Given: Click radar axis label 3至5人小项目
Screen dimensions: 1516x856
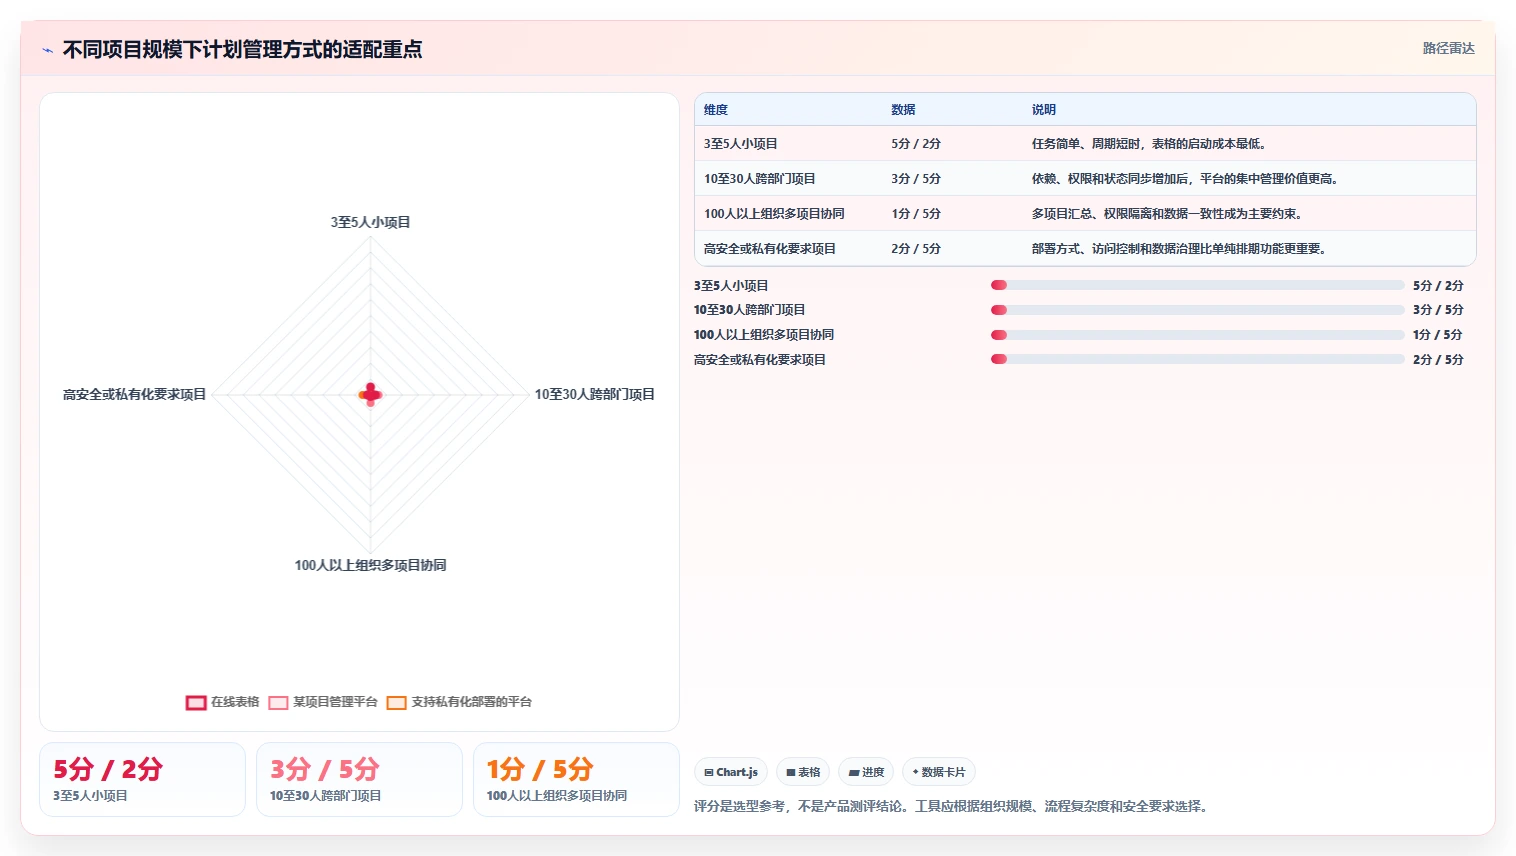Looking at the screenshot, I should click(x=371, y=222).
